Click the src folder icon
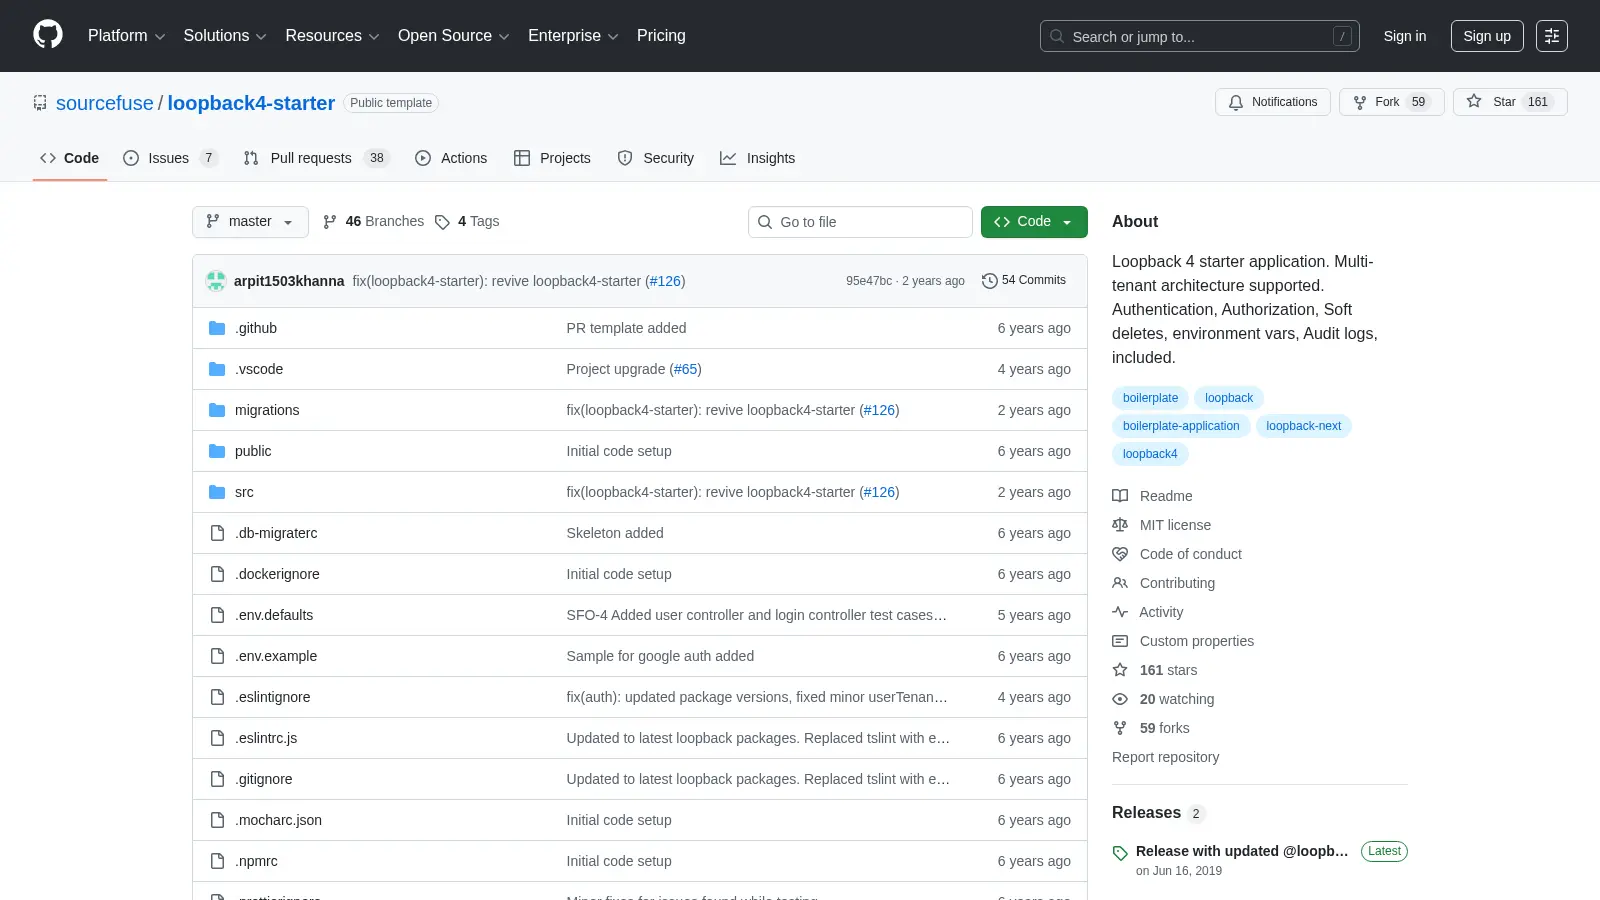Screen dimensions: 1600x900 click(x=217, y=492)
